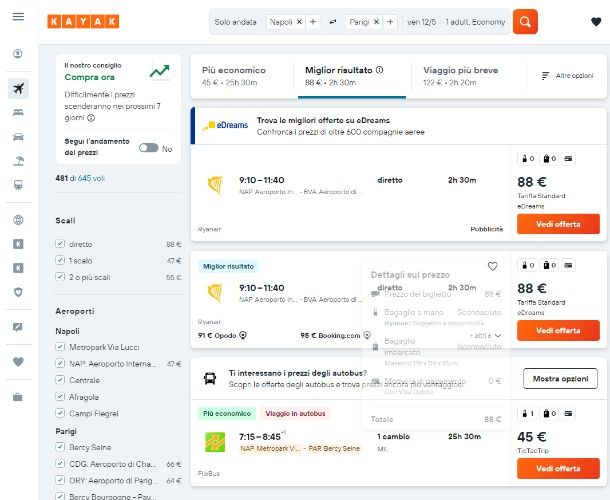
Task: Uncheck the '2 o più scali' filter
Action: click(x=60, y=277)
